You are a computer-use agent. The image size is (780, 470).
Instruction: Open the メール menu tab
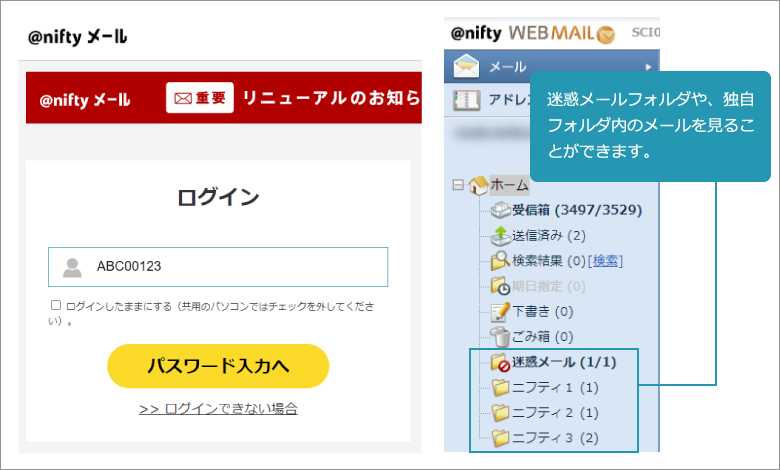(x=552, y=66)
